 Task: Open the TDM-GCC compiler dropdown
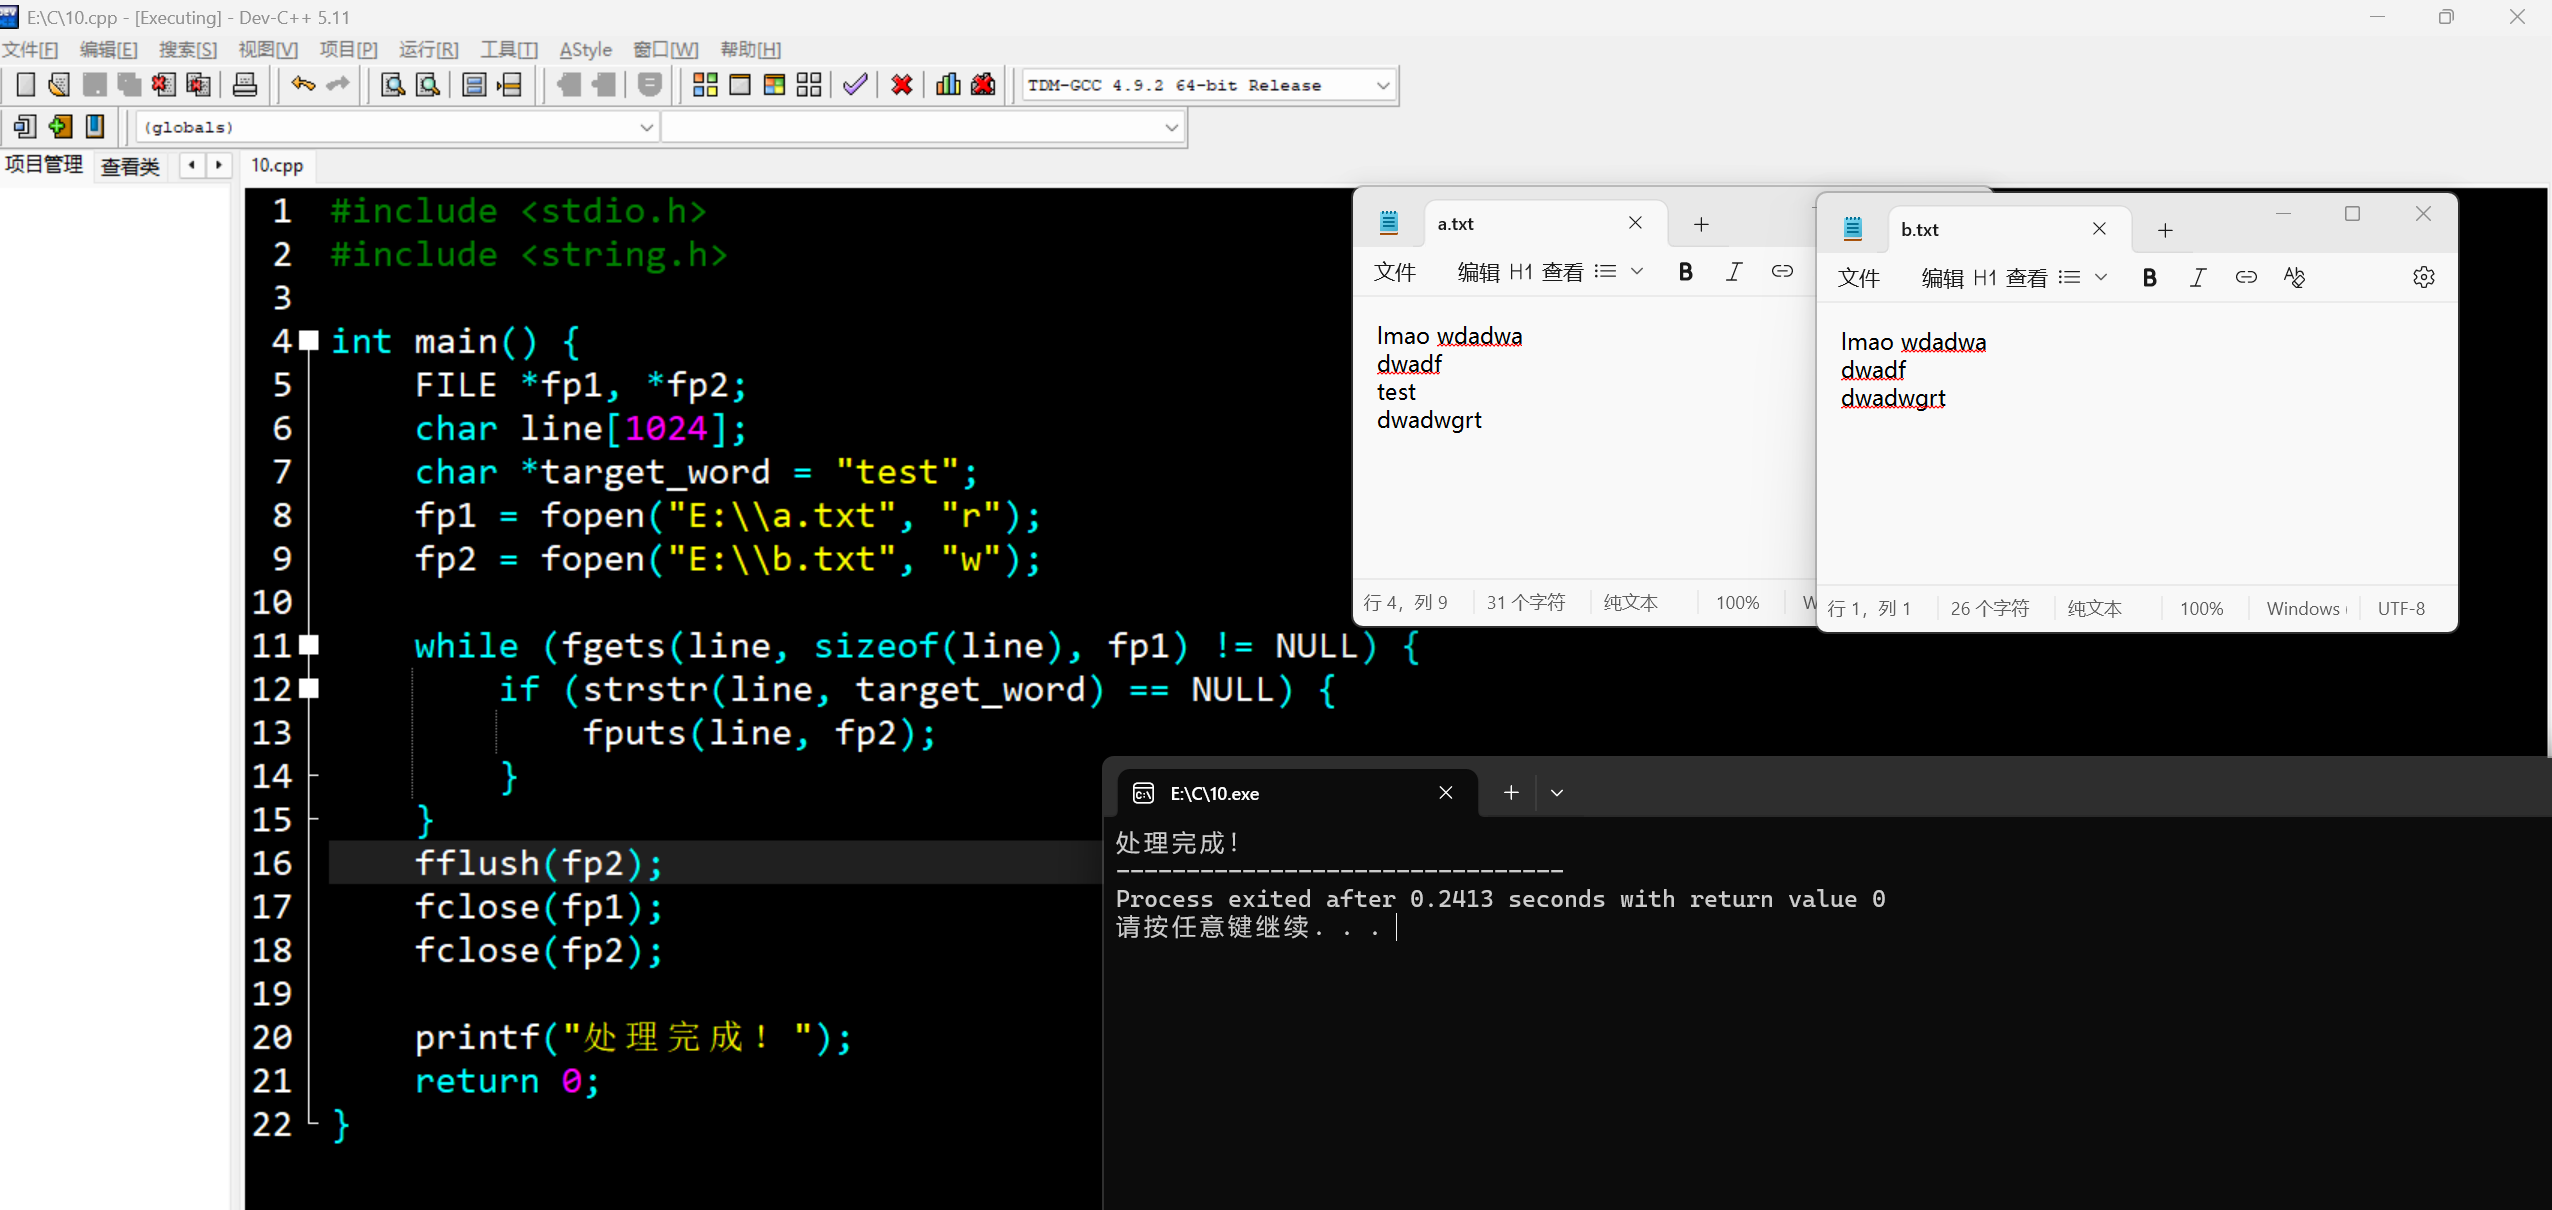tap(1383, 86)
